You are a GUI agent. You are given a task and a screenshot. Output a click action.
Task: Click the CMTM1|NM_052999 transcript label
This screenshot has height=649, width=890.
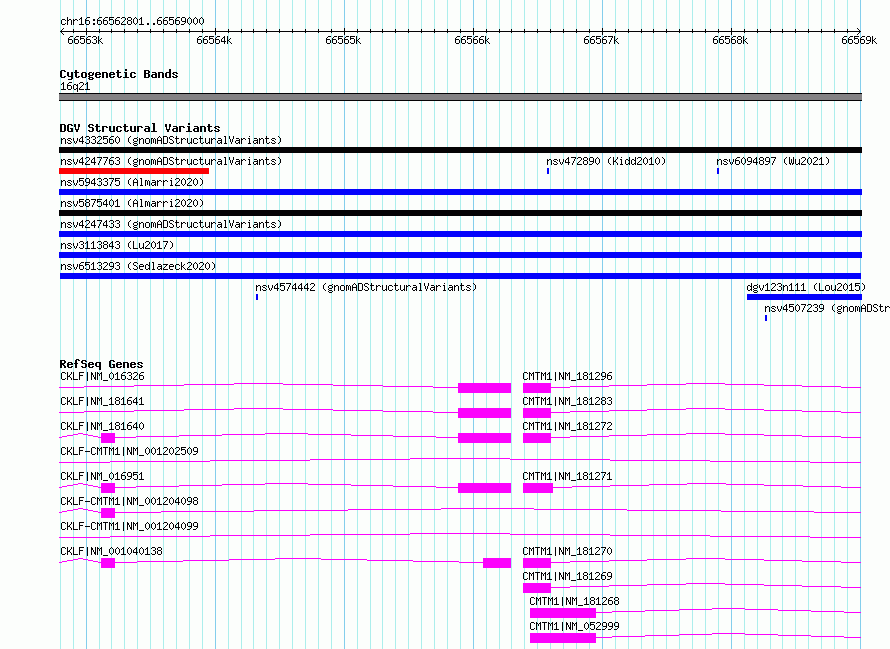pos(574,626)
